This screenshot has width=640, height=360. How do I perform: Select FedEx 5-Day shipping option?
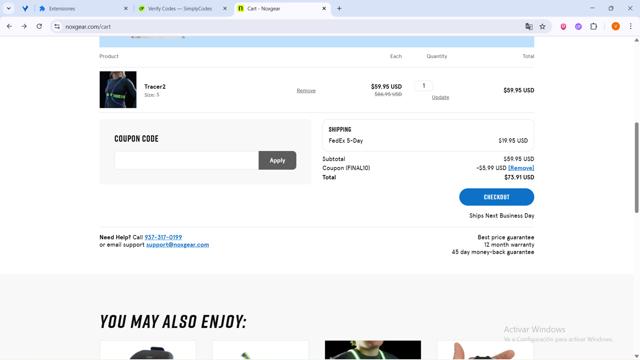point(346,141)
